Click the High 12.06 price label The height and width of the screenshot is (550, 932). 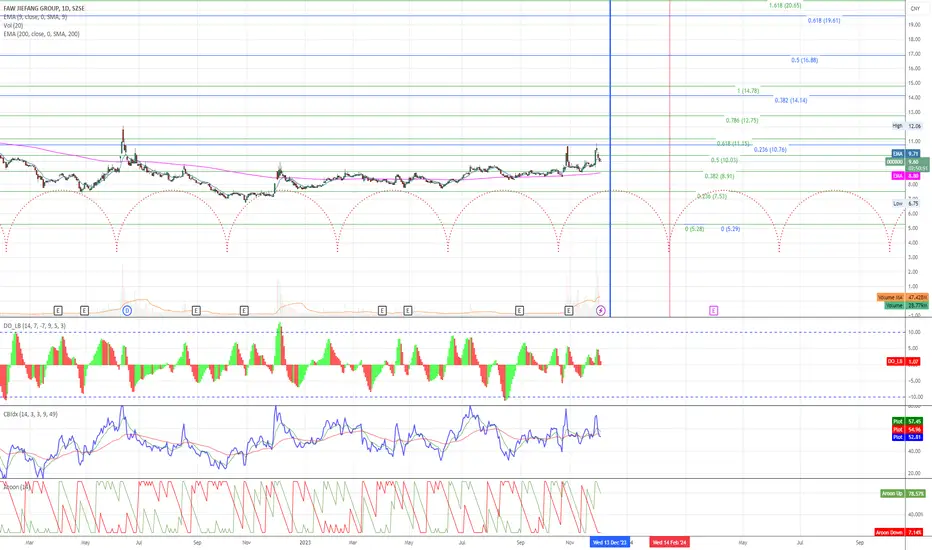tap(906, 126)
